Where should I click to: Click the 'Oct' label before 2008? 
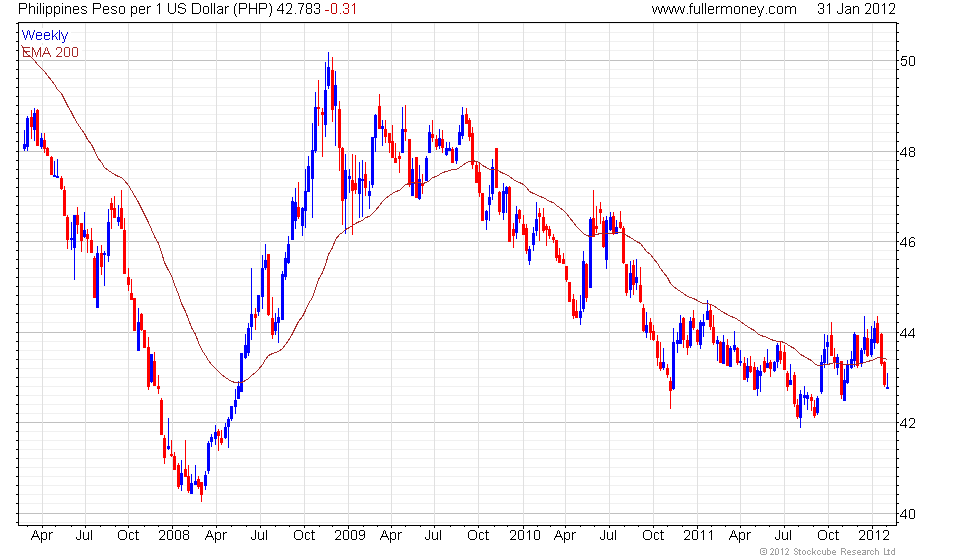click(x=128, y=536)
